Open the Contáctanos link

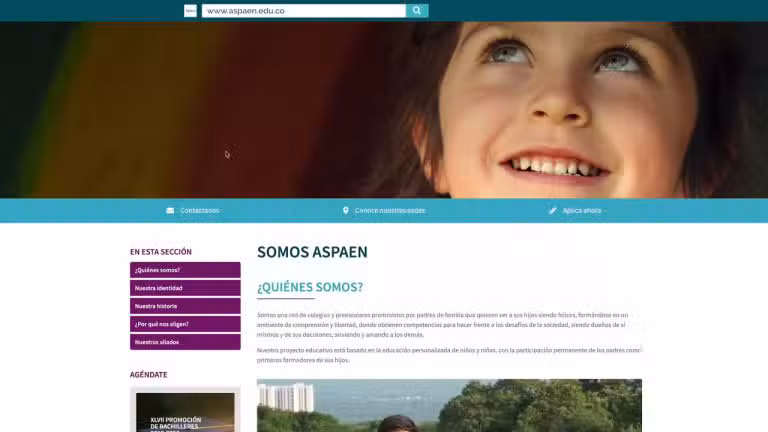pos(200,211)
